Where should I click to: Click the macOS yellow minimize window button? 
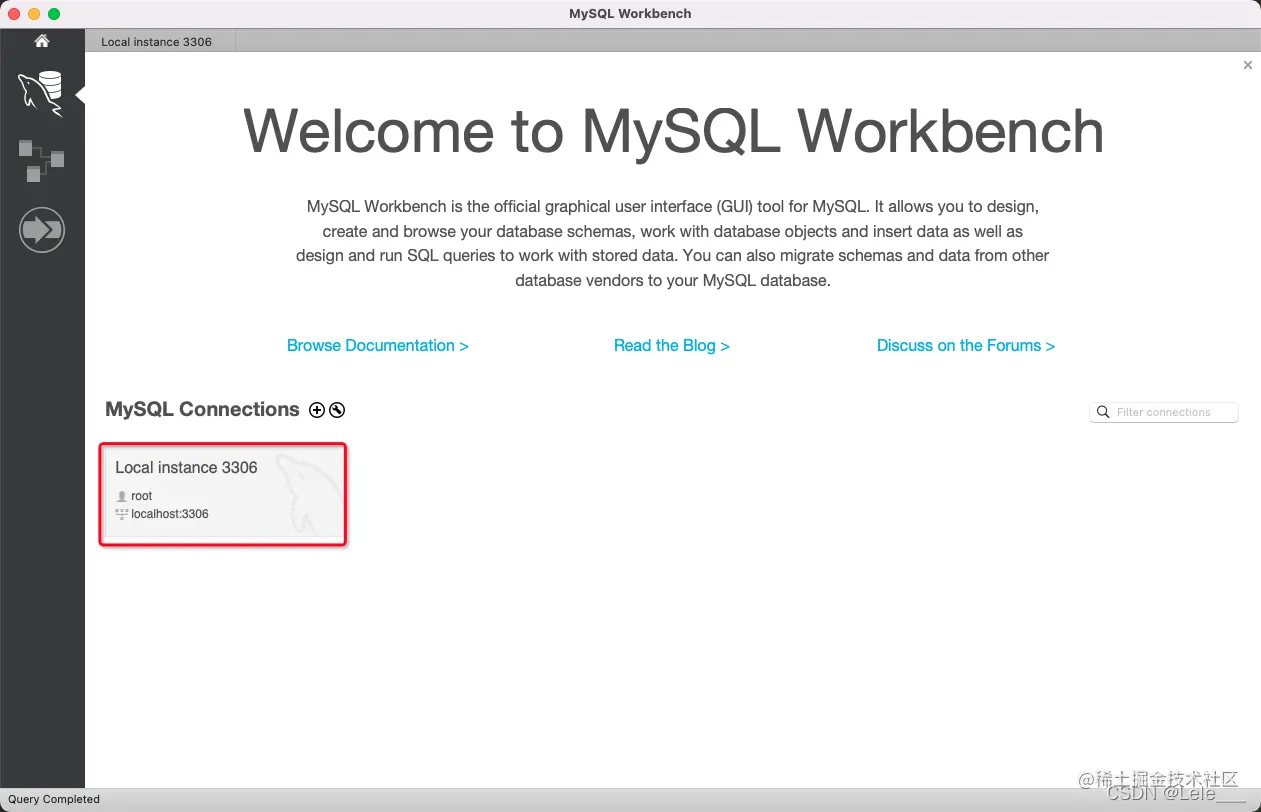[x=34, y=14]
